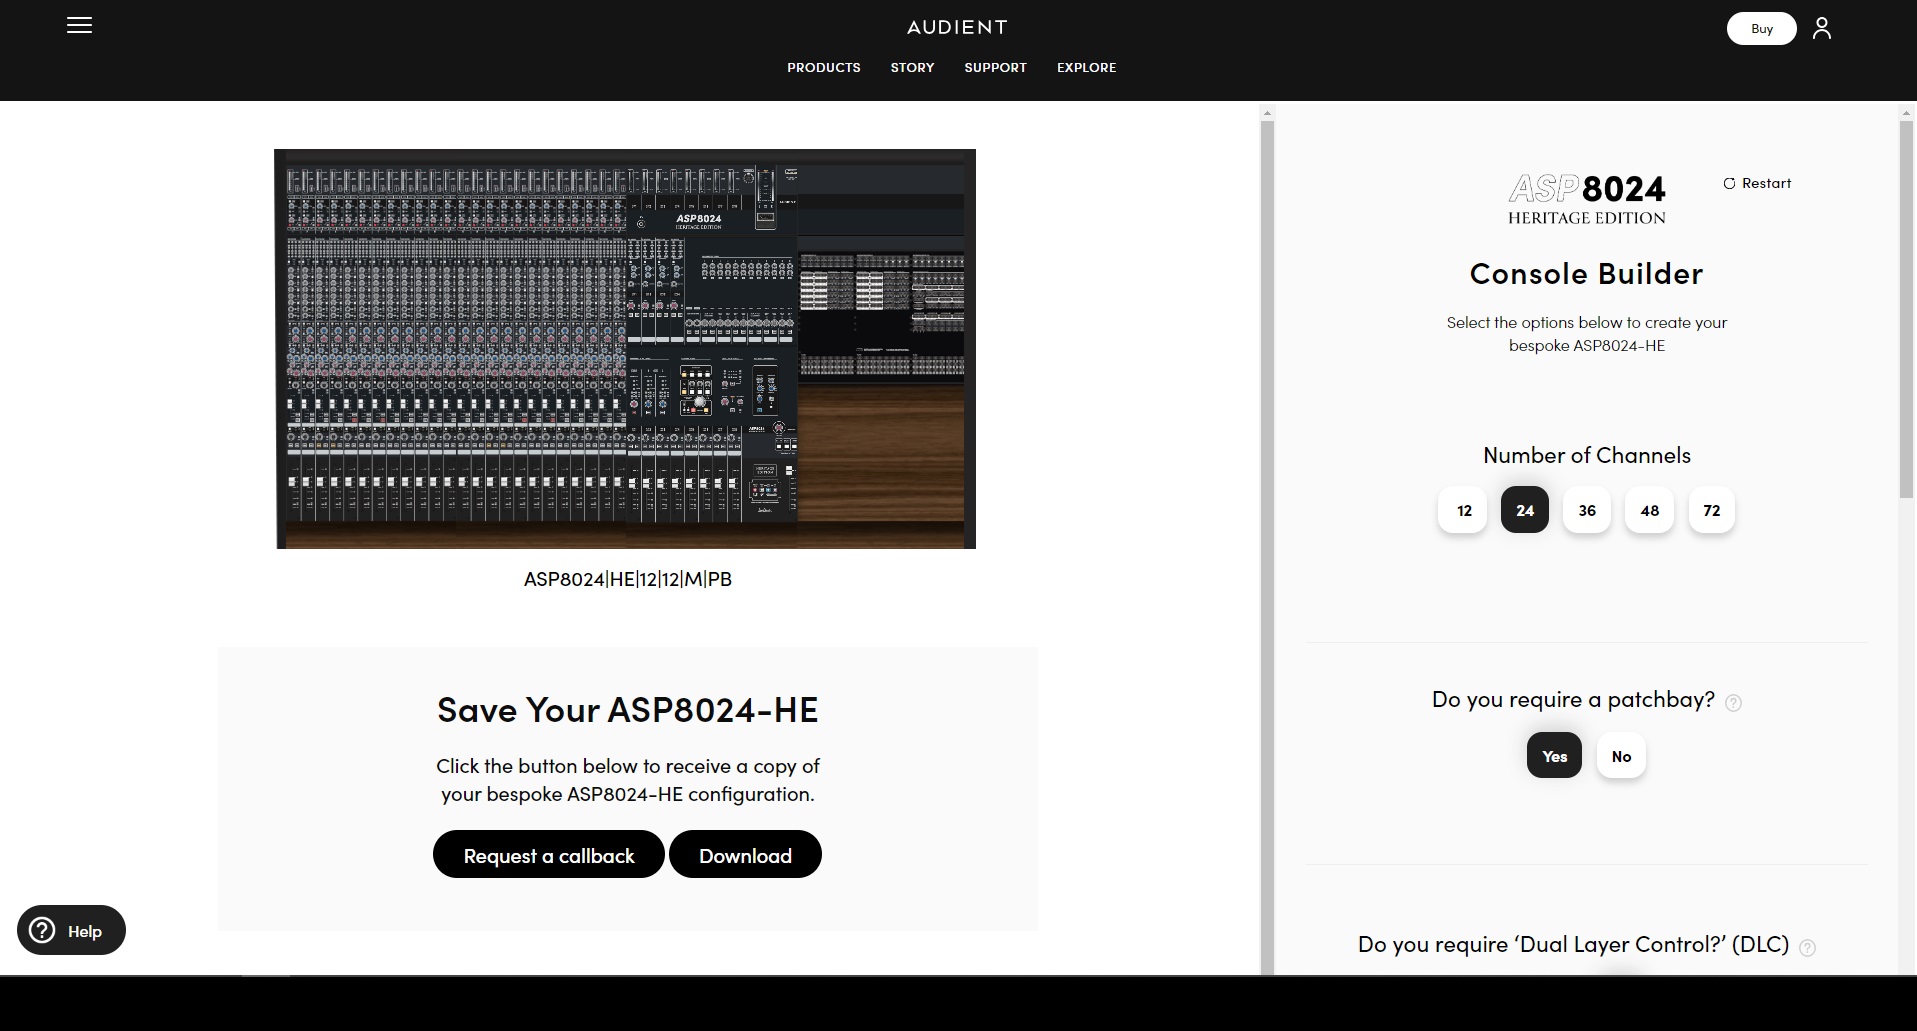Select 48 channels option

[1649, 510]
